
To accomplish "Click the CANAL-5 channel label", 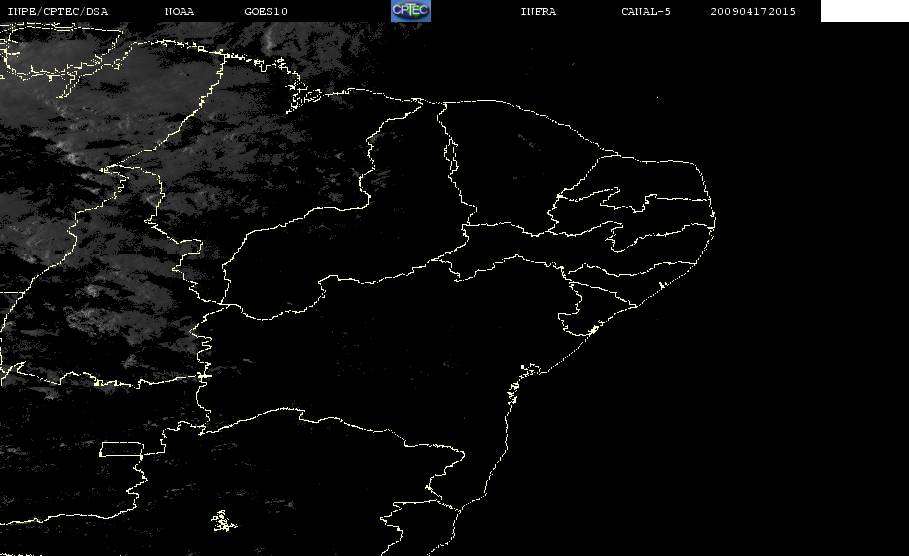I will (646, 12).
